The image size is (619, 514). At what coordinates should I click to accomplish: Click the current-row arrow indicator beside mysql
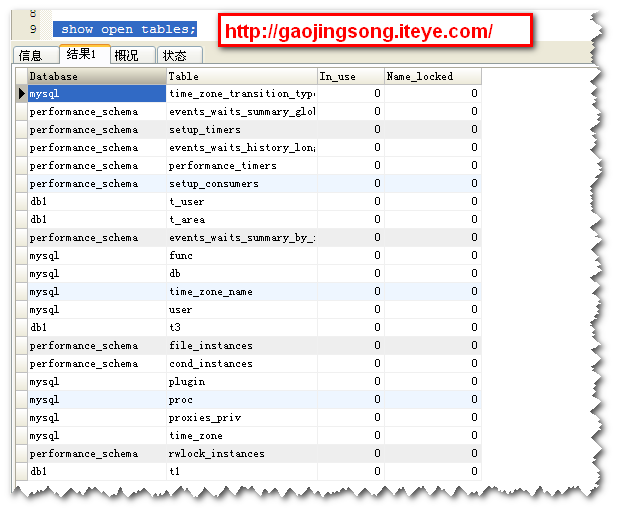point(22,94)
